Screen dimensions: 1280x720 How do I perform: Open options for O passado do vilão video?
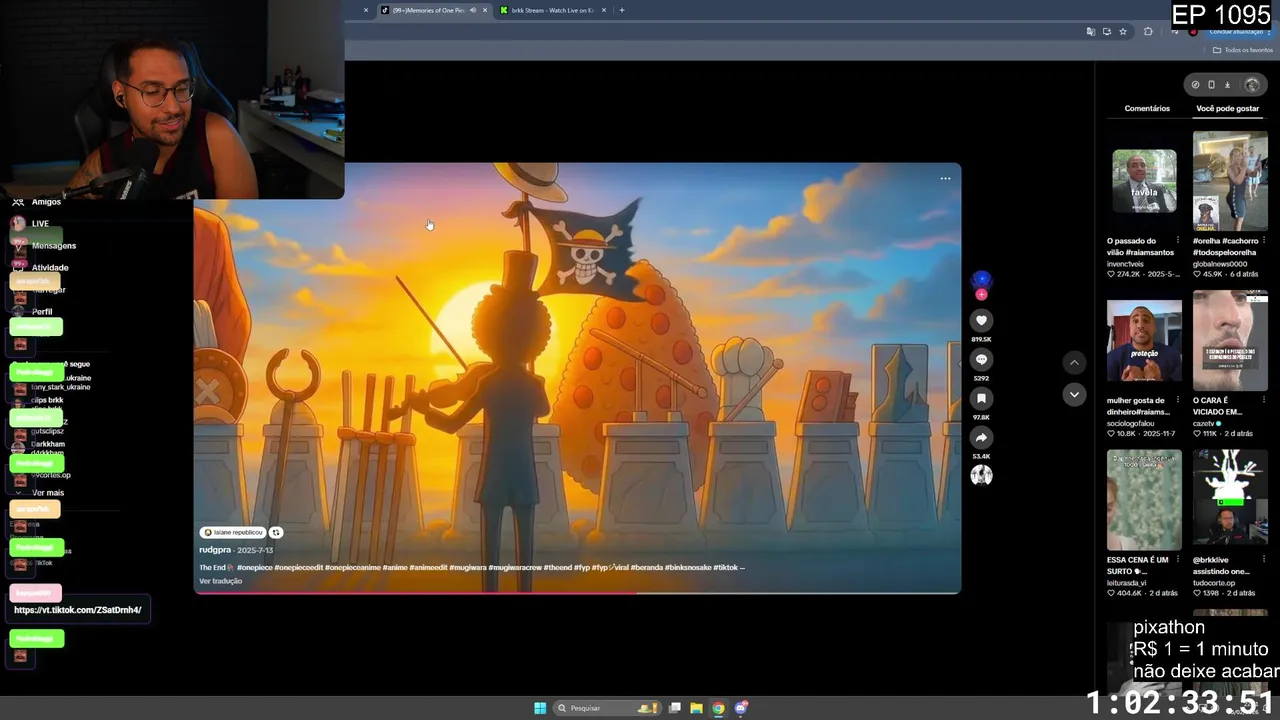click(x=1178, y=241)
